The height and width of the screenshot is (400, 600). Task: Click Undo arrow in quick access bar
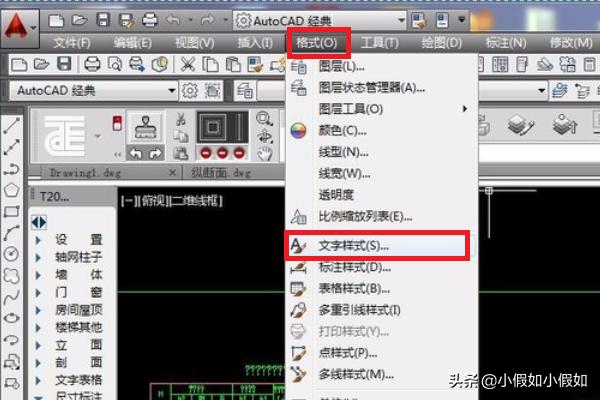[173, 20]
